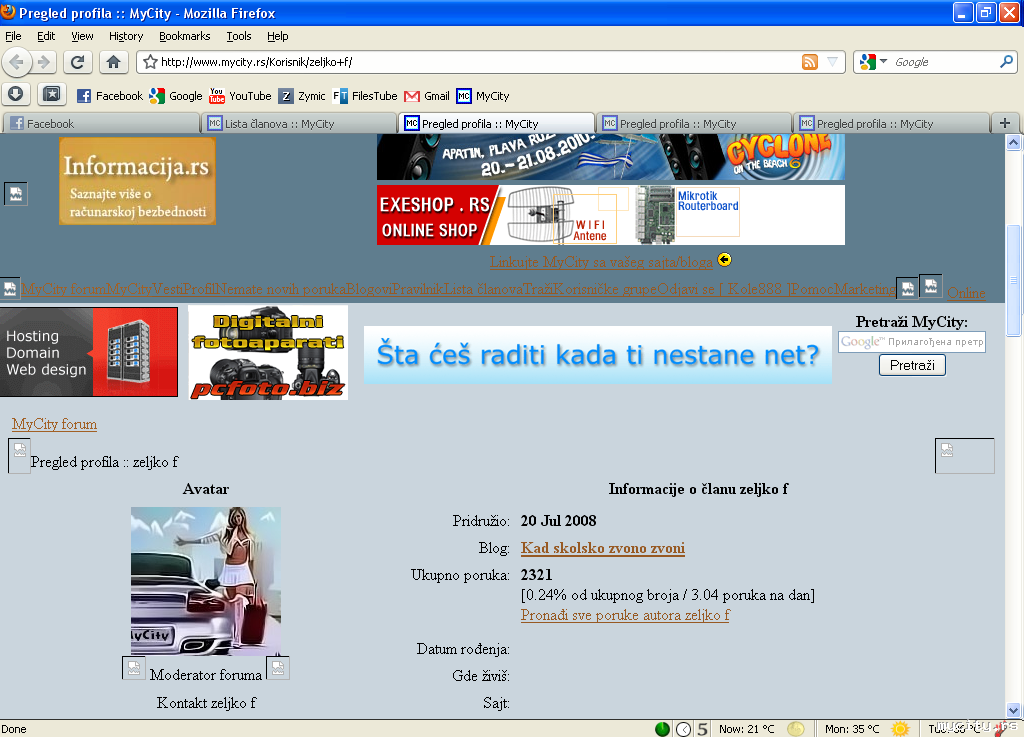Click the yellow arrow icon beside Linkujte link
1024x737 pixels.
pos(724,260)
